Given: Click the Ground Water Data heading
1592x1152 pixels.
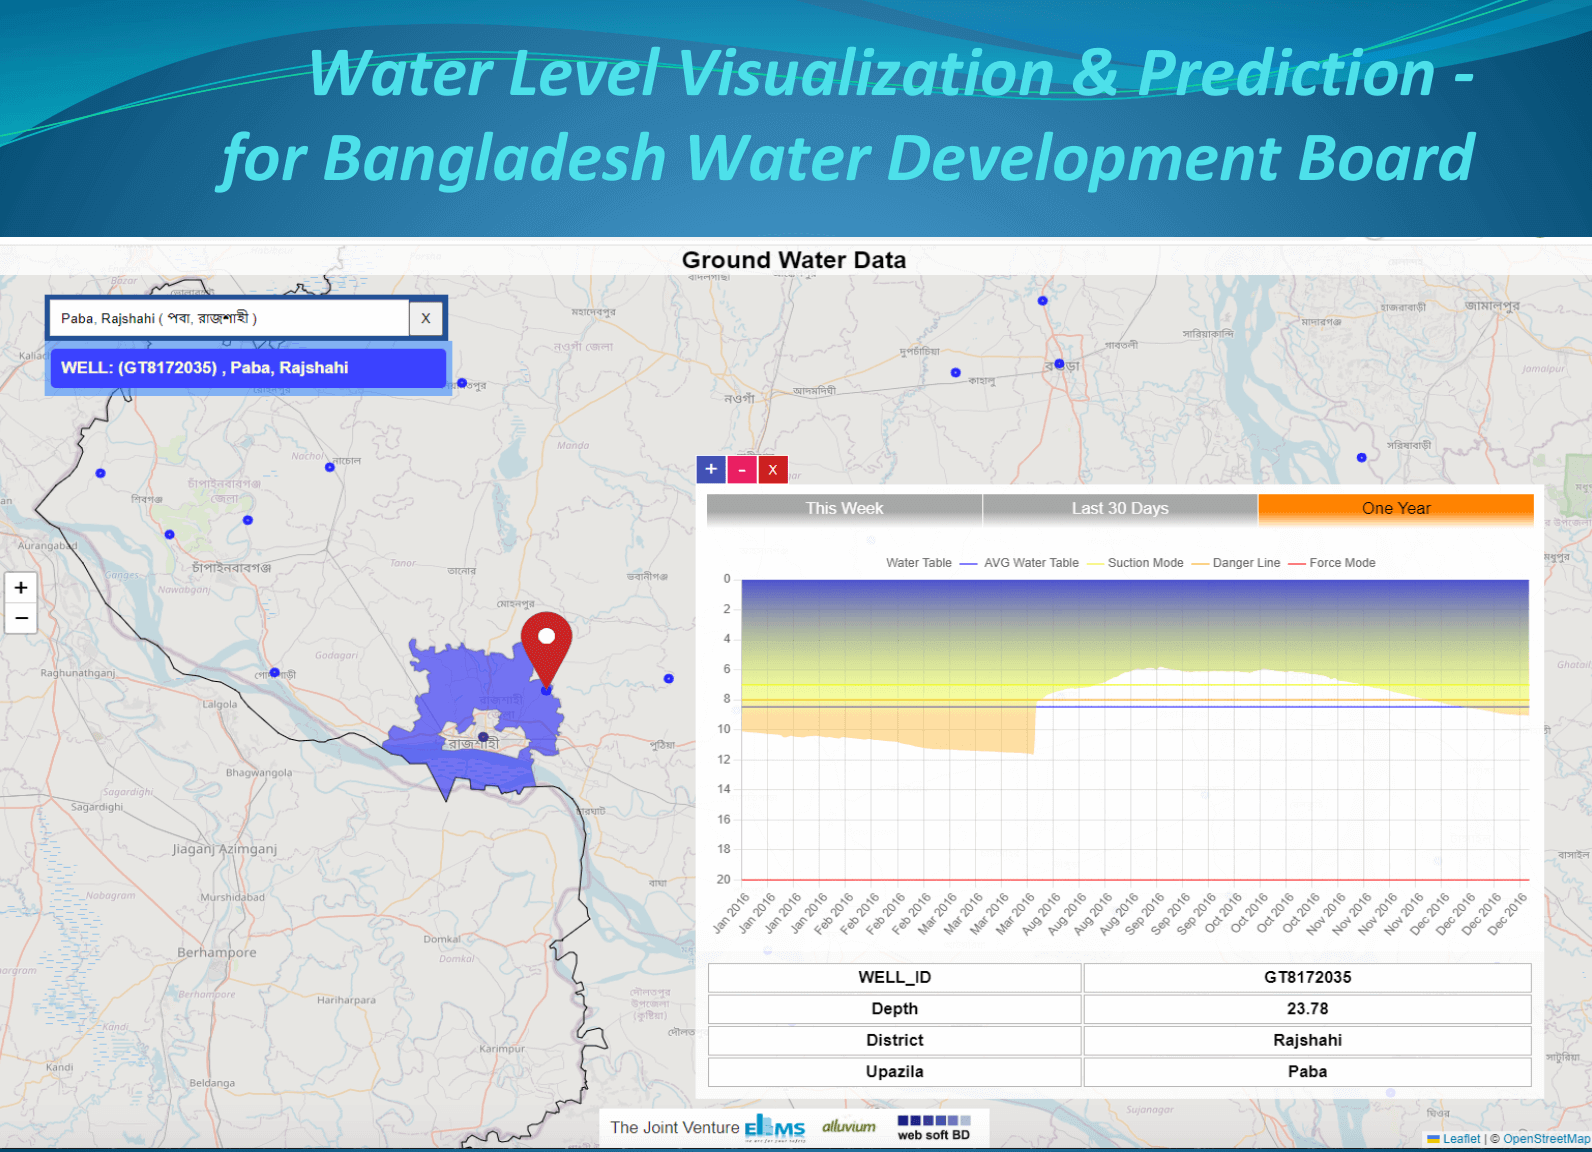Looking at the screenshot, I should pyautogui.click(x=794, y=260).
